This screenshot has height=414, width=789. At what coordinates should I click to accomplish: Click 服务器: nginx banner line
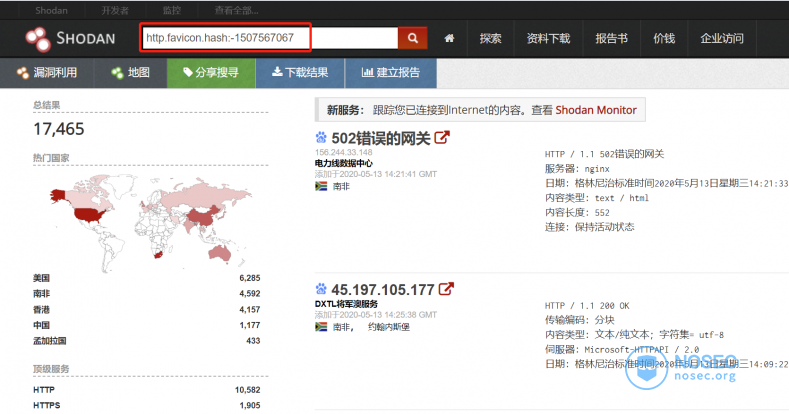(577, 169)
